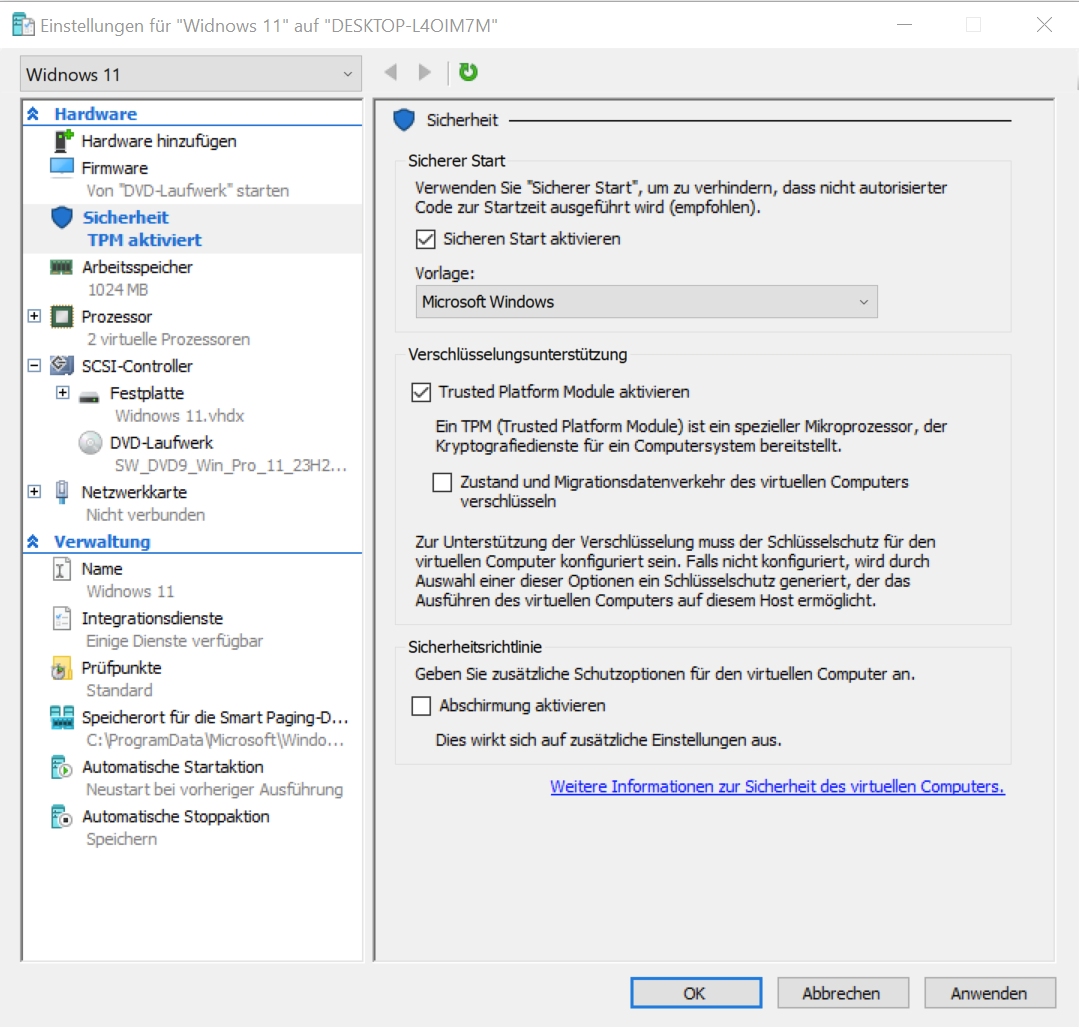Click the Hardware hinzufügen icon
Viewport: 1079px width, 1027px height.
tap(63, 141)
